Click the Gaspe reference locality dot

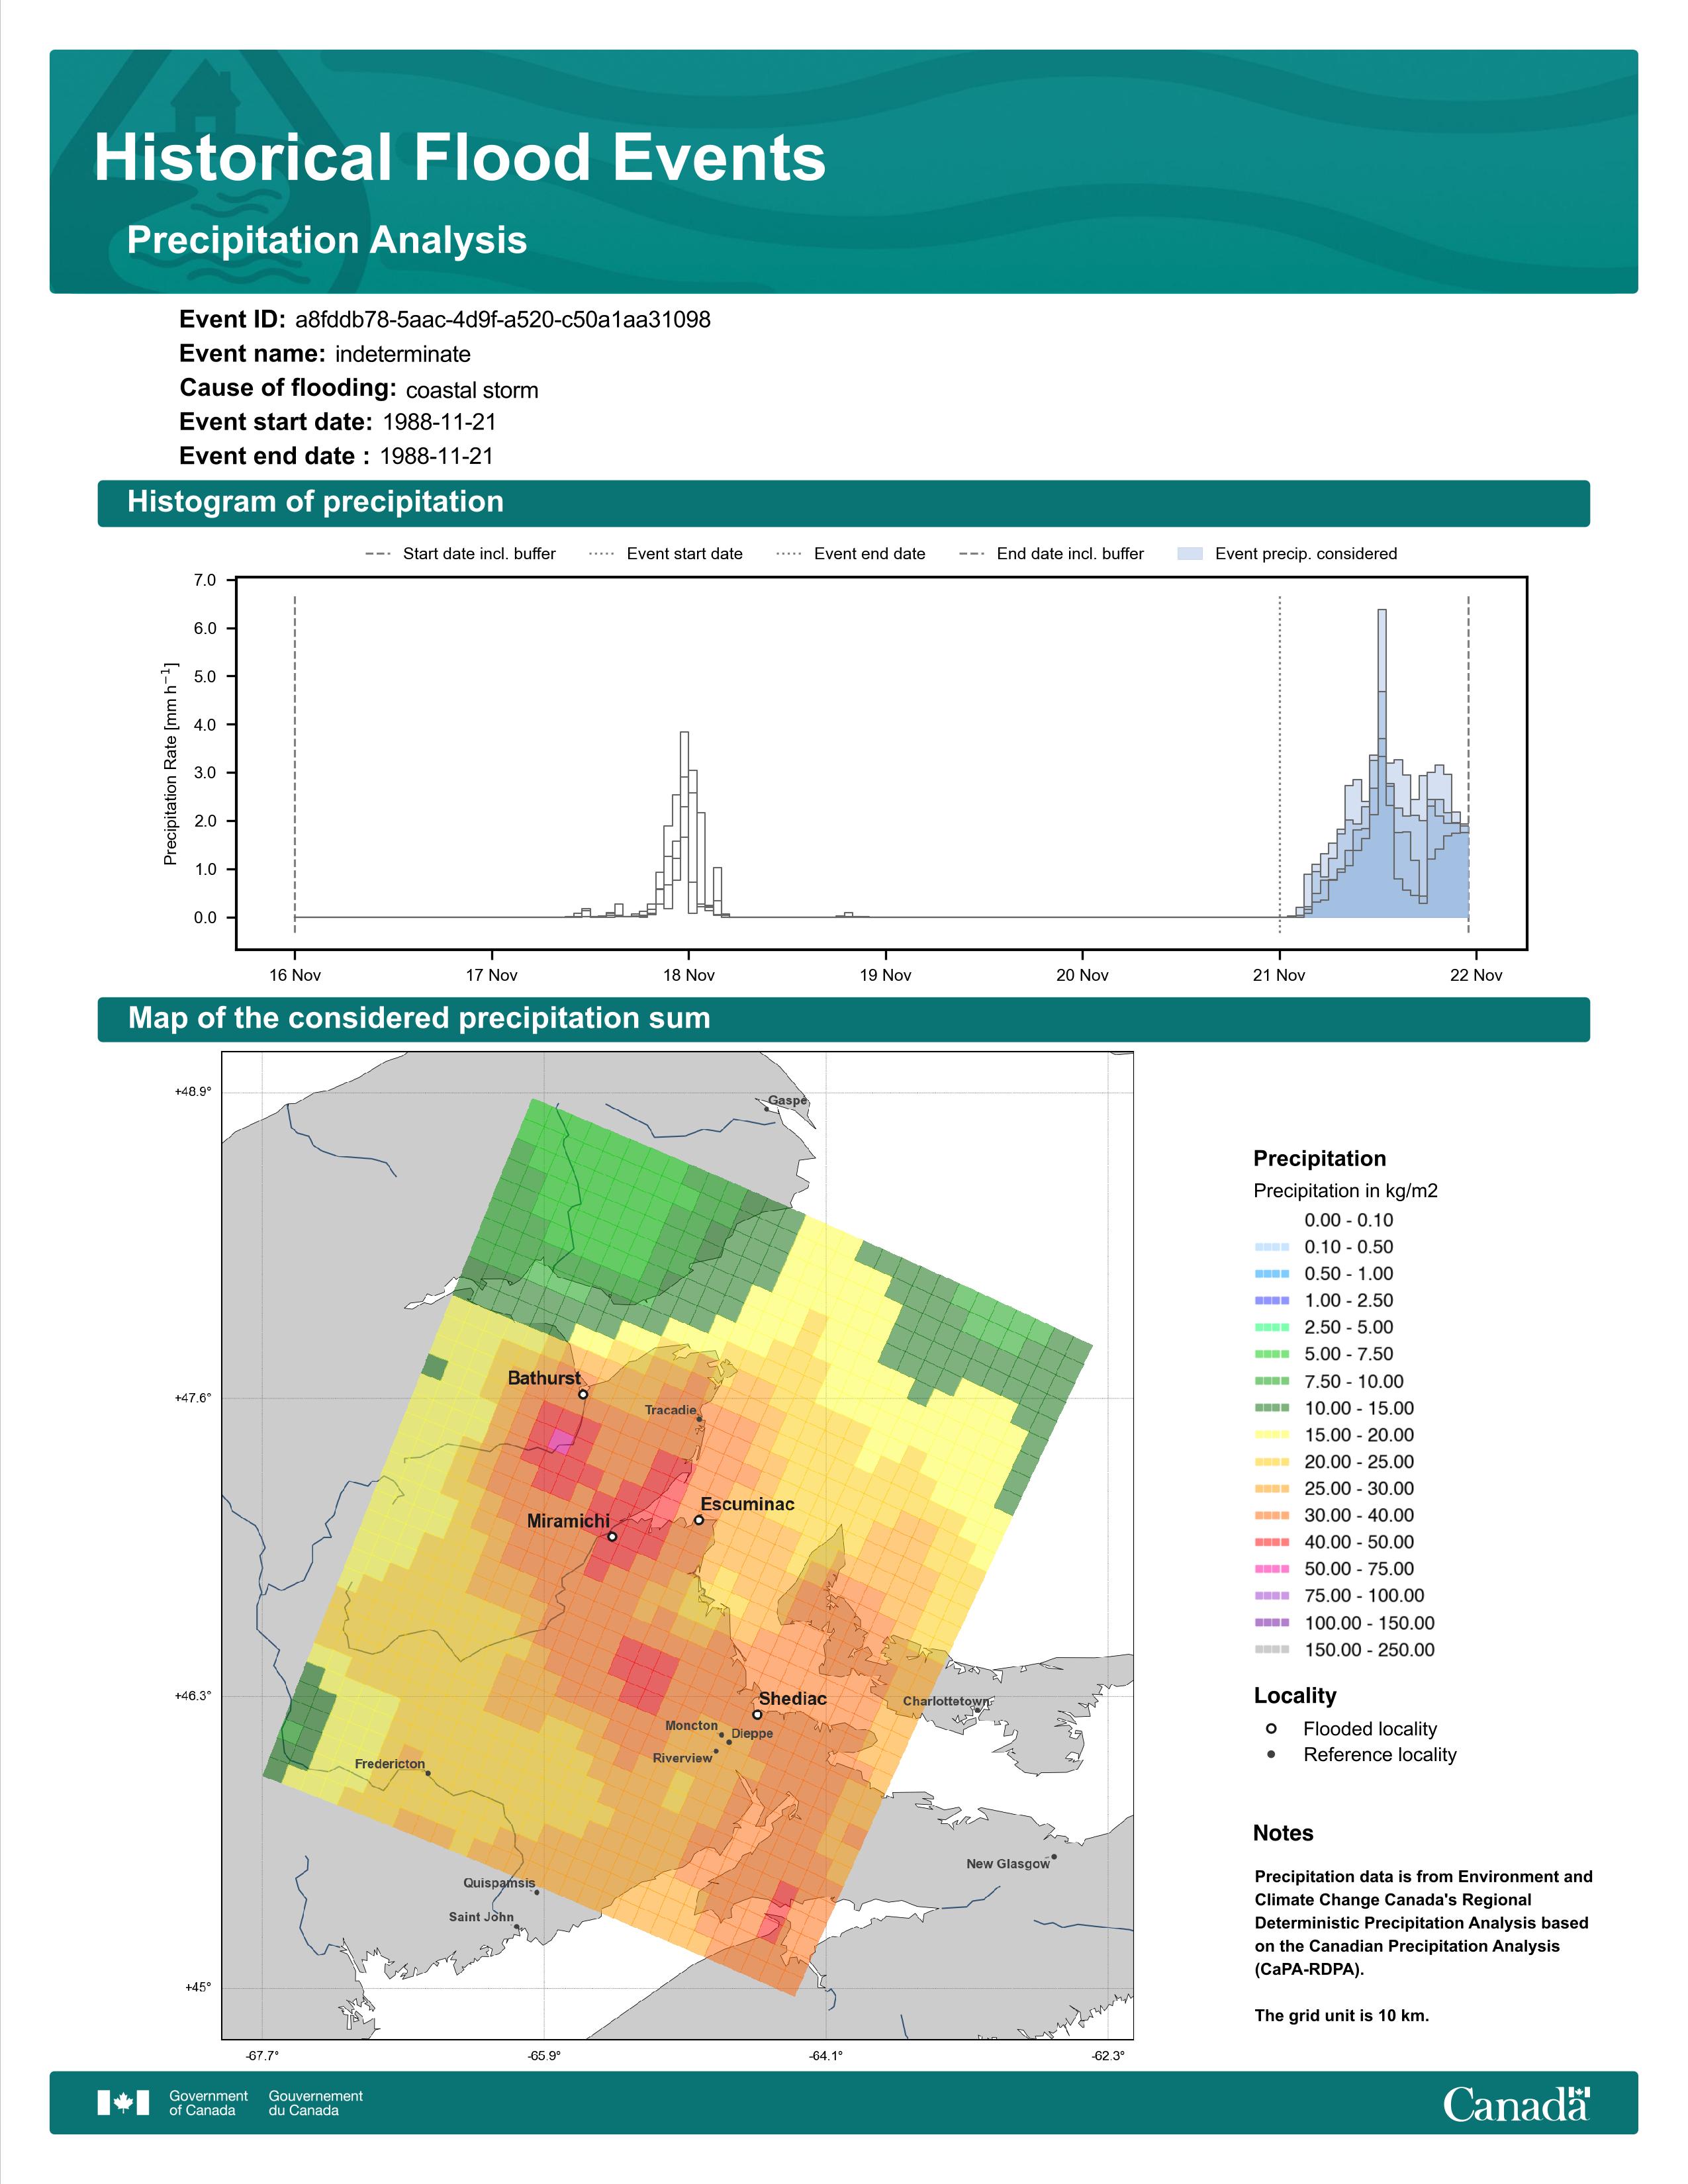767,1108
